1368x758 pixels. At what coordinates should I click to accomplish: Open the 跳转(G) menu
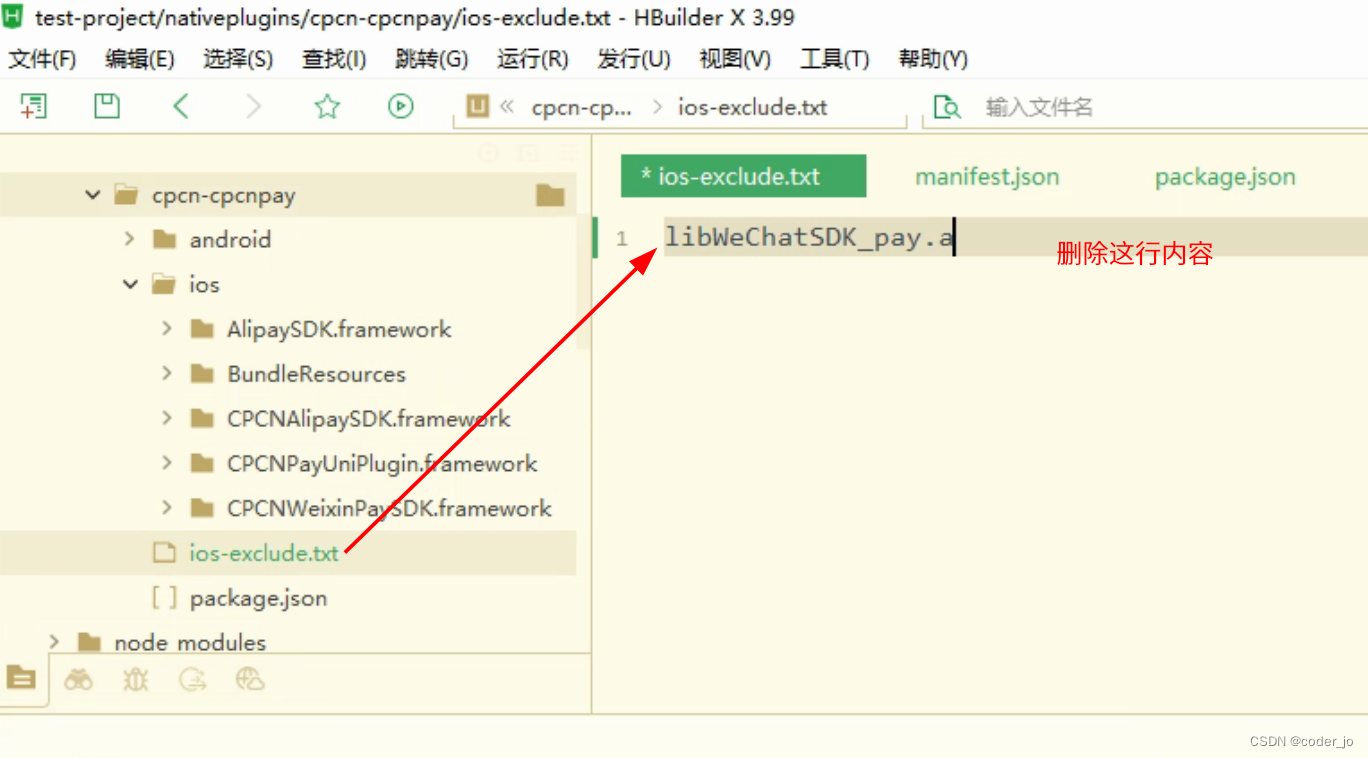(x=432, y=59)
